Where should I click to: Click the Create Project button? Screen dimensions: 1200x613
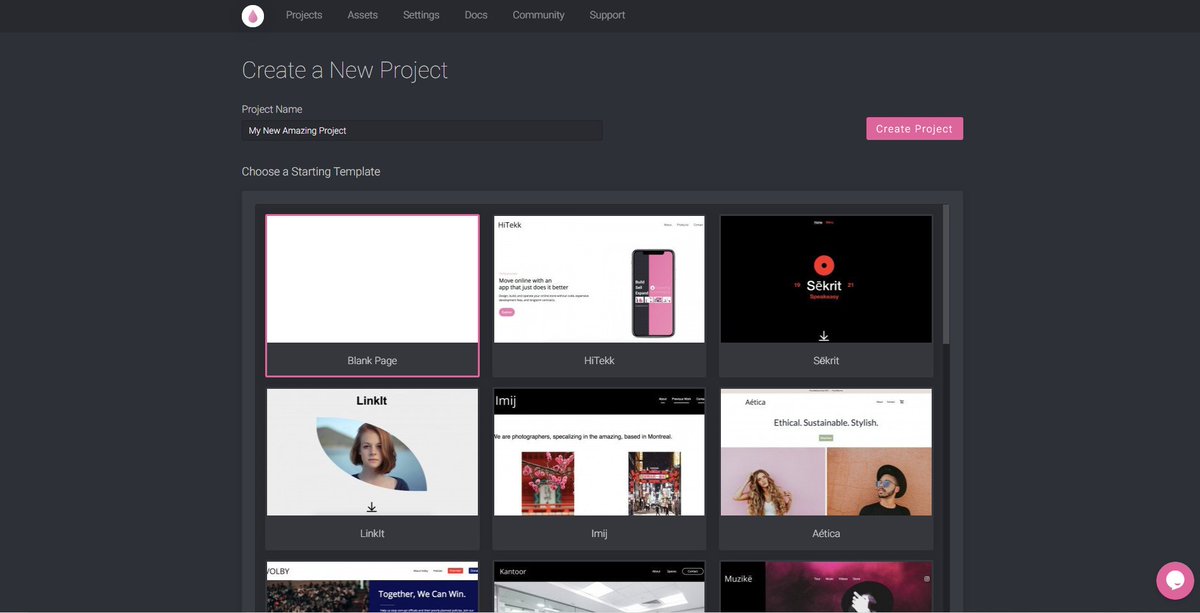click(914, 128)
